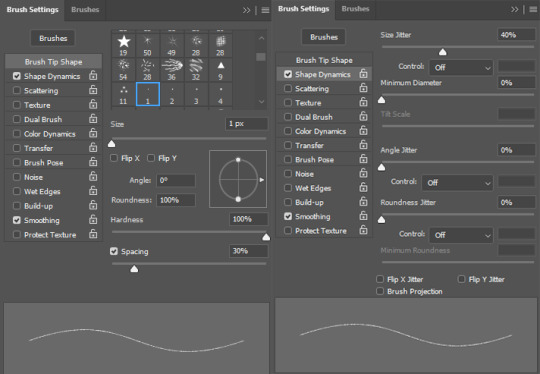The width and height of the screenshot is (540, 374).
Task: Open Size Jitter Control dropdown
Action: pos(461,67)
